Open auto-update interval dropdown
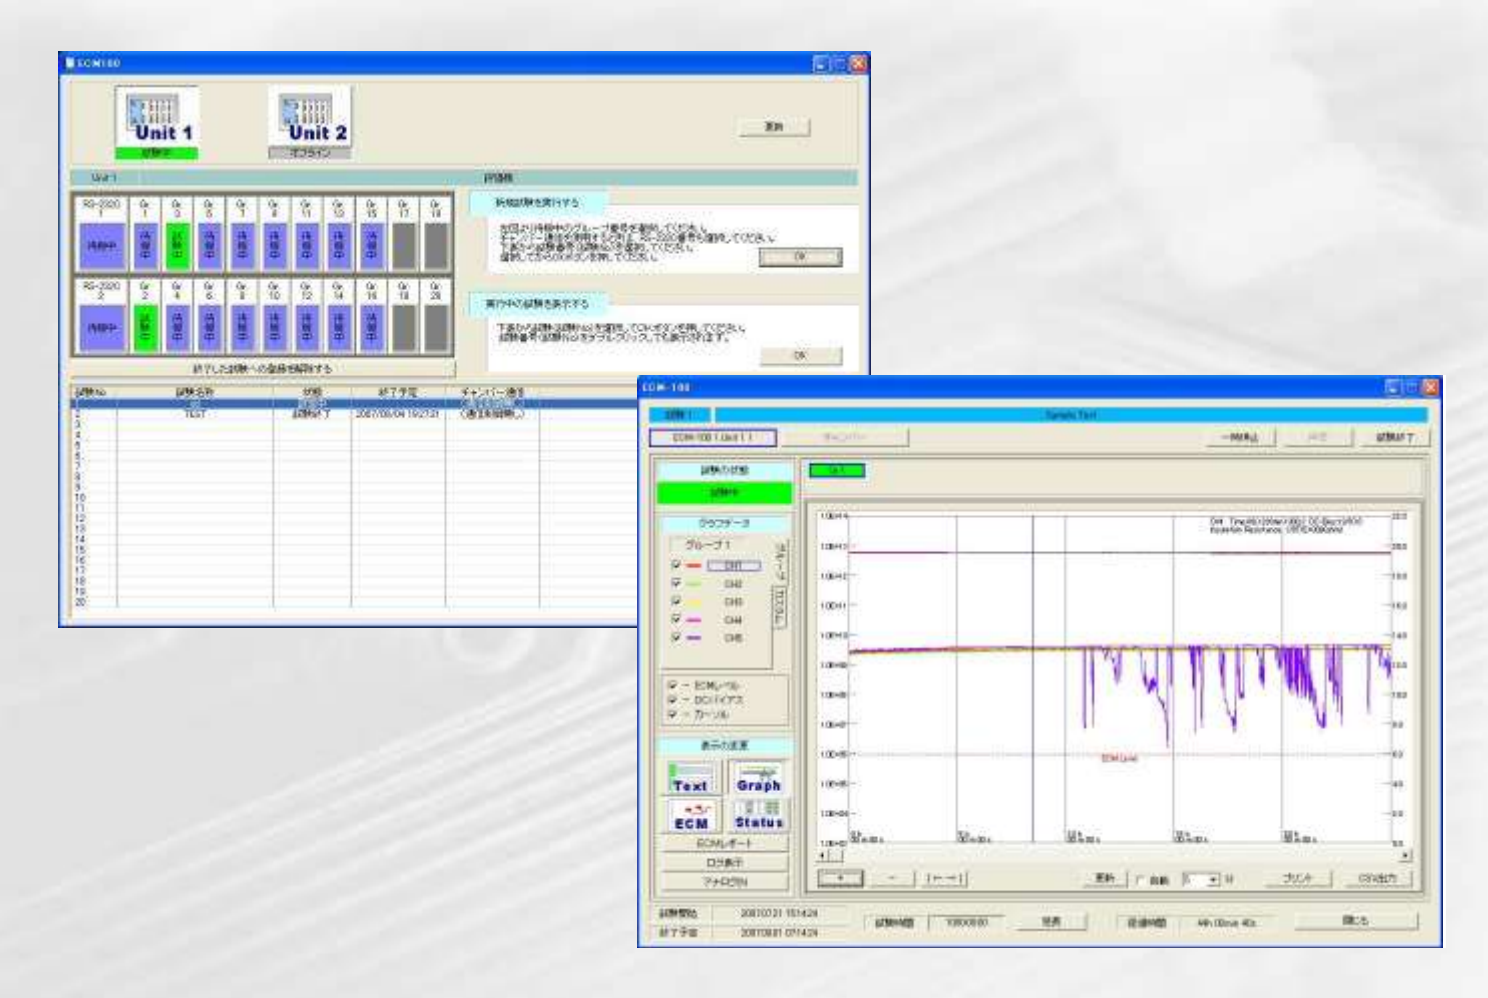The image size is (1488, 998). pyautogui.click(x=1215, y=879)
